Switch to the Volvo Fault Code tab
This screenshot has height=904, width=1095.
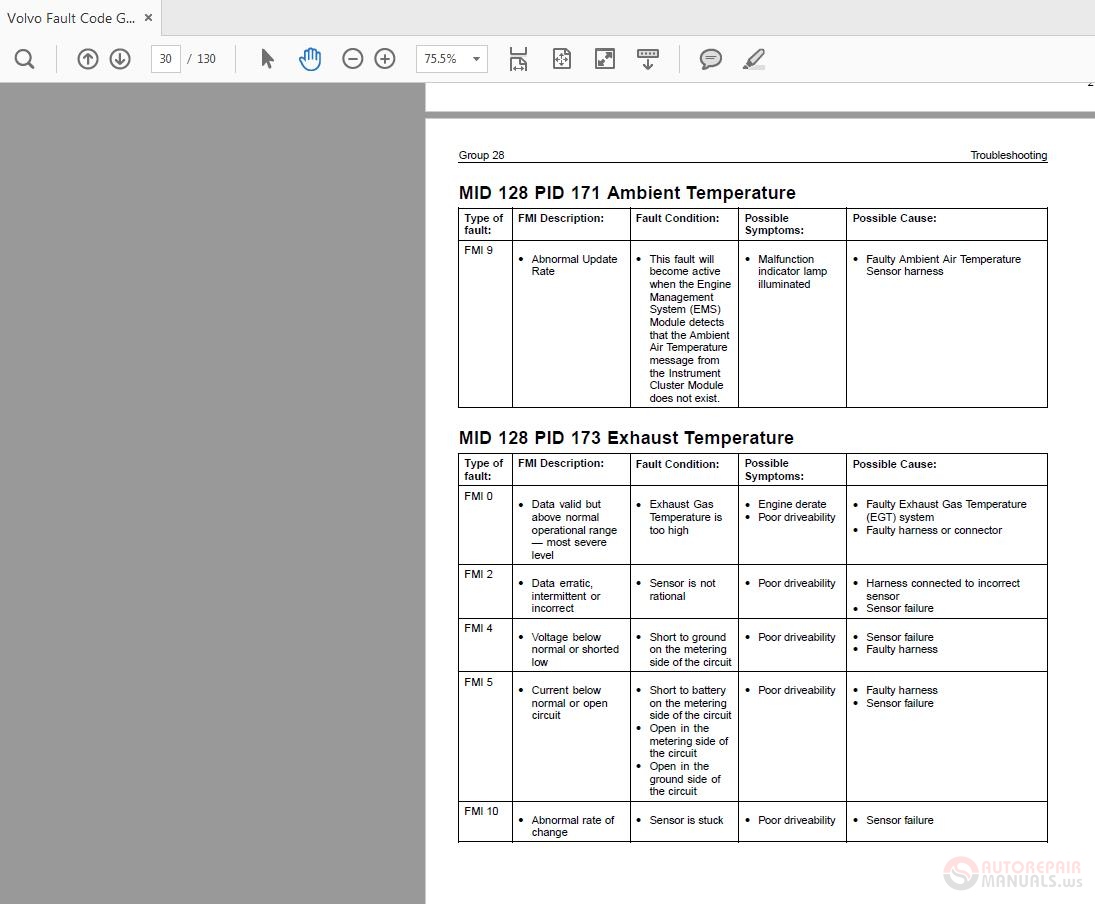[x=70, y=18]
